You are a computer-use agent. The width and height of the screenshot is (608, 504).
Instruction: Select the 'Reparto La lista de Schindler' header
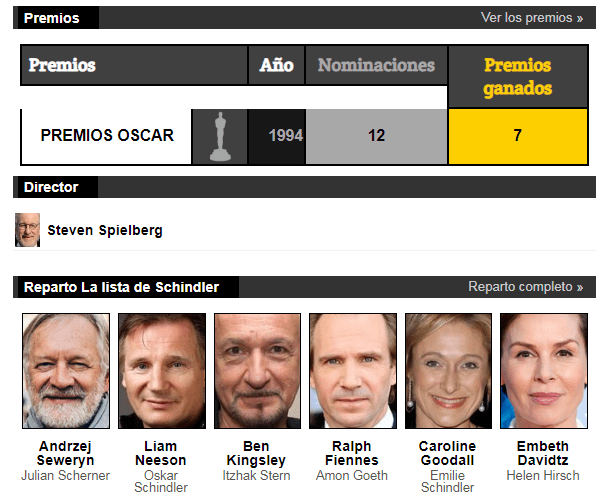pos(121,287)
